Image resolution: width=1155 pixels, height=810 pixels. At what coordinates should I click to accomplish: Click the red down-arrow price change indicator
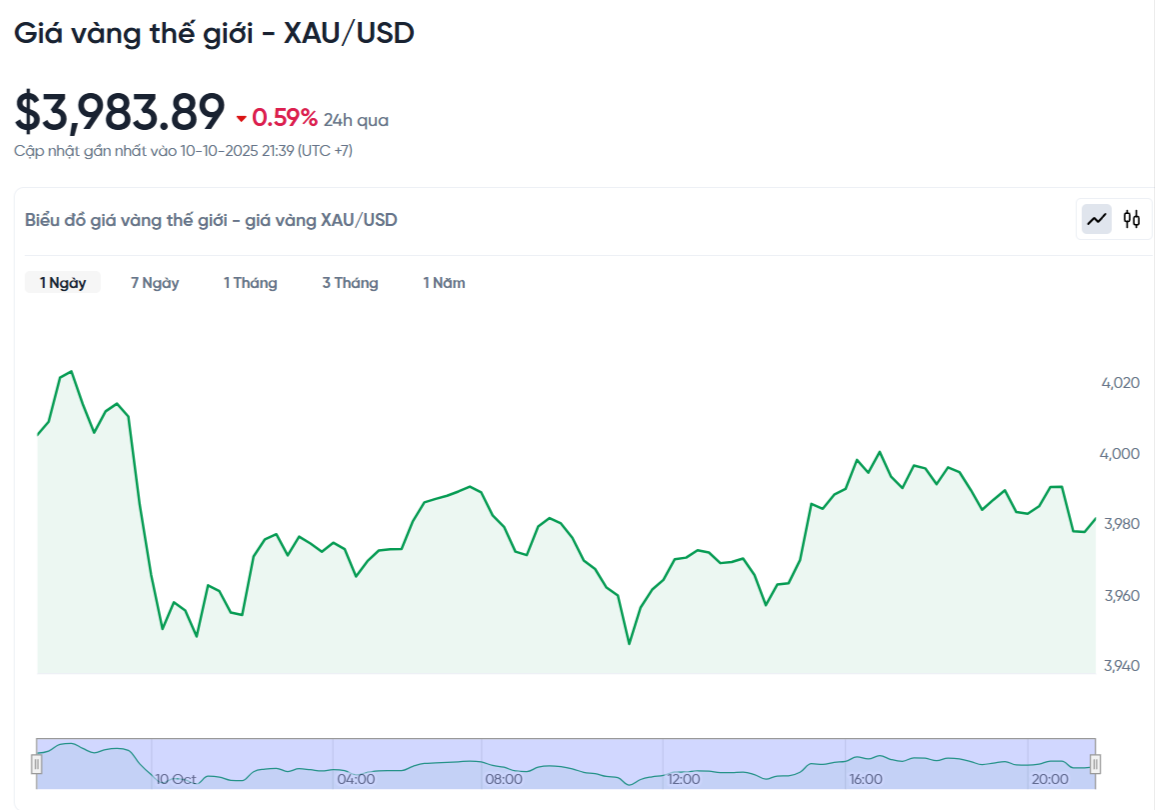point(241,120)
